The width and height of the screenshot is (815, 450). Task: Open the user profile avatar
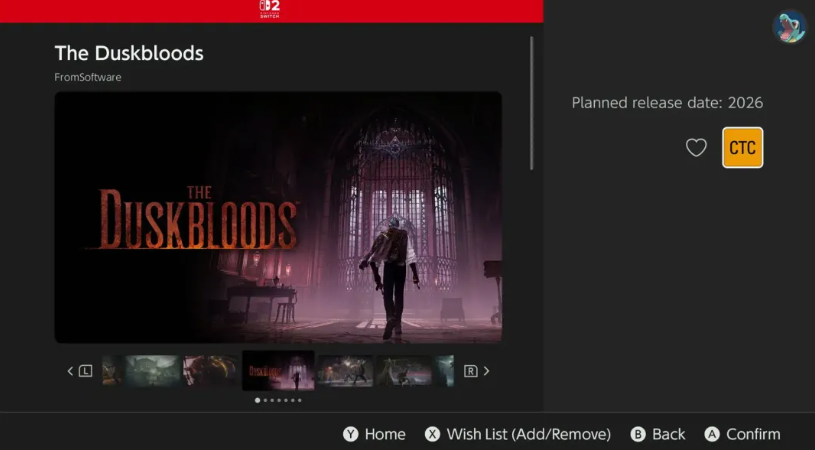coord(789,27)
